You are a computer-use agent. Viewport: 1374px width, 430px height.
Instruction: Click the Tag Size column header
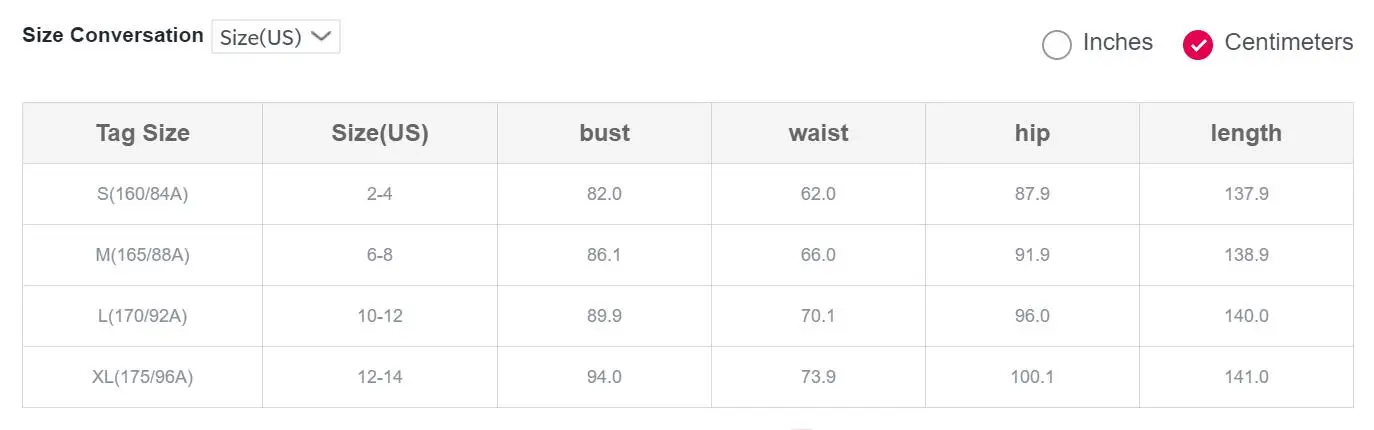coord(143,133)
